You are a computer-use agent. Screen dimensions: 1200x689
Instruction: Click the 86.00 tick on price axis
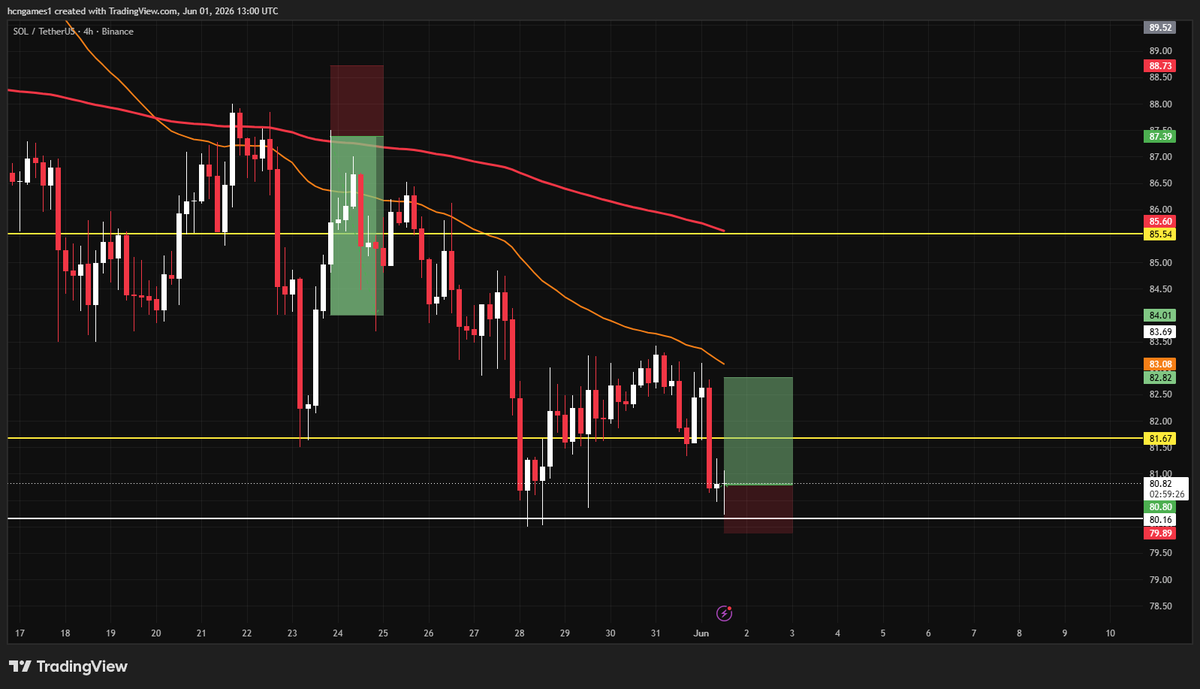coord(1161,210)
